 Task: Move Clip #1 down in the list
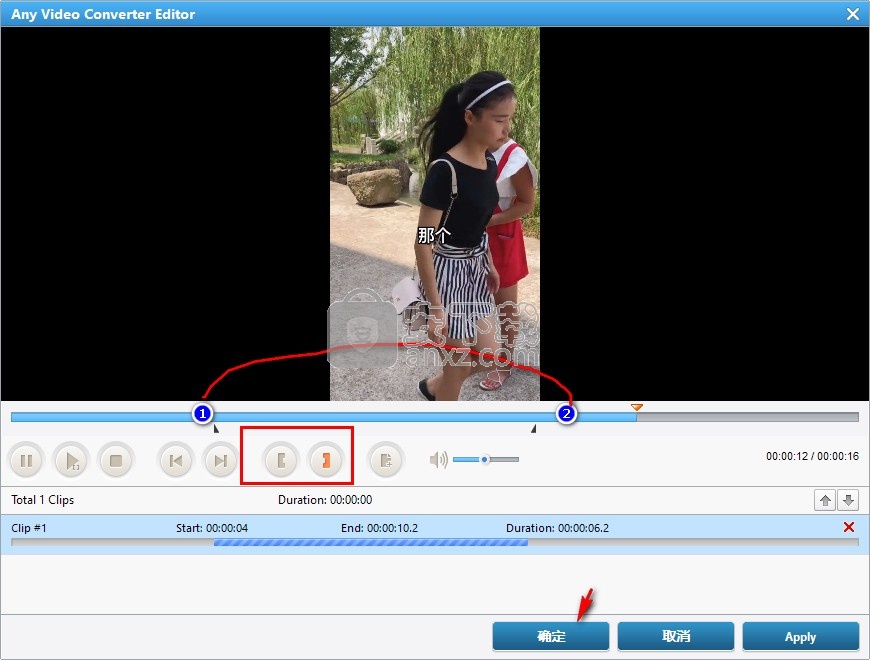pos(848,500)
